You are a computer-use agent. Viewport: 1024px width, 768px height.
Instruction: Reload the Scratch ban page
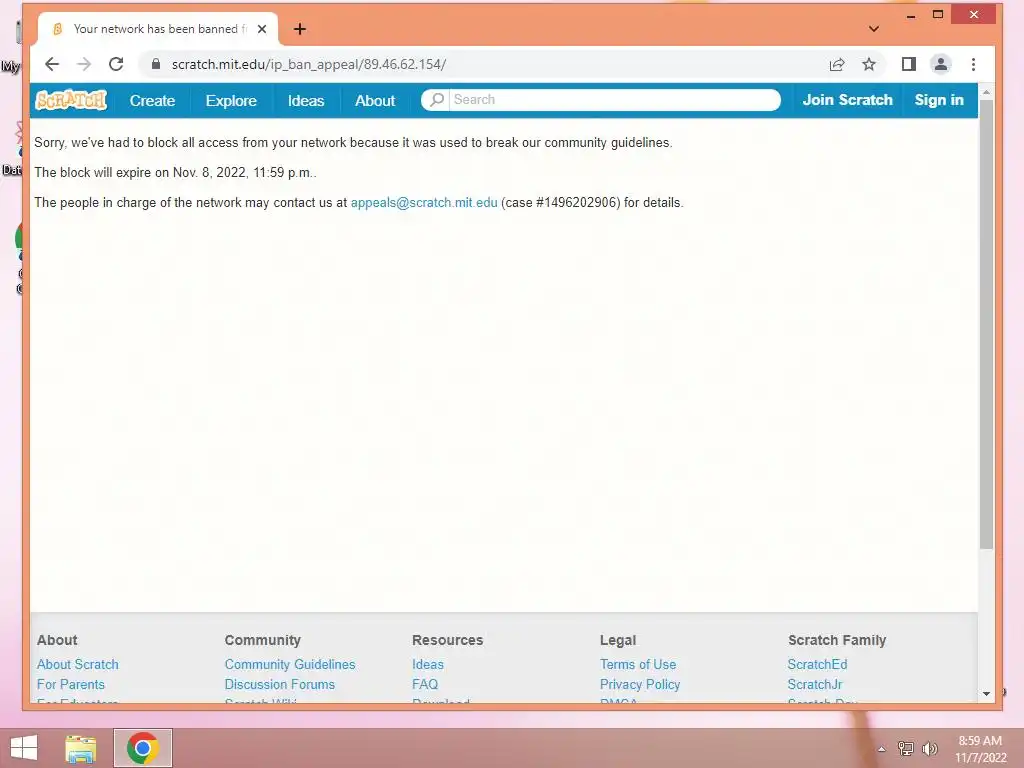pyautogui.click(x=116, y=64)
